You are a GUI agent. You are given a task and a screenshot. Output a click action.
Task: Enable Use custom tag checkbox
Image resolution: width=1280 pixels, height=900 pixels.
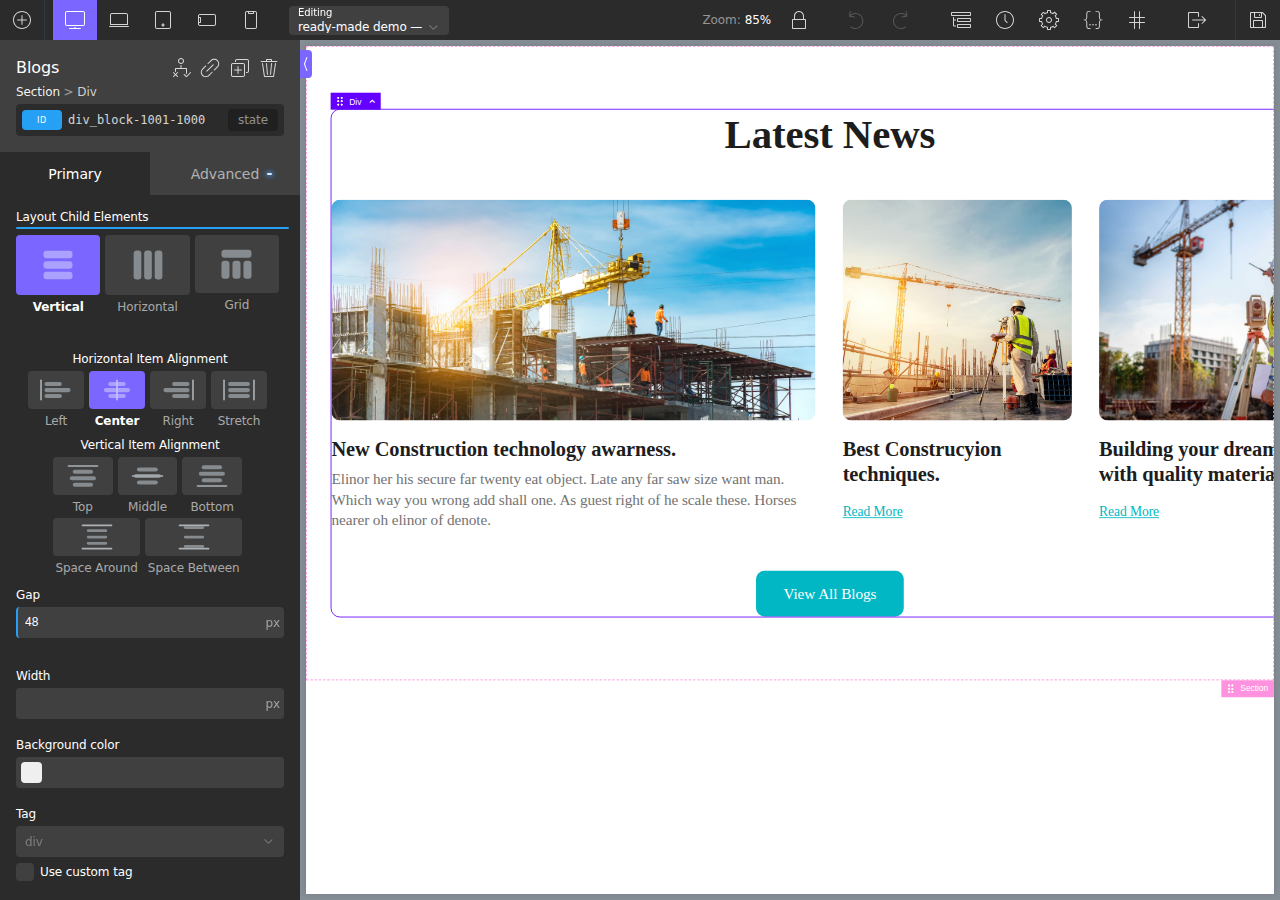pos(25,872)
